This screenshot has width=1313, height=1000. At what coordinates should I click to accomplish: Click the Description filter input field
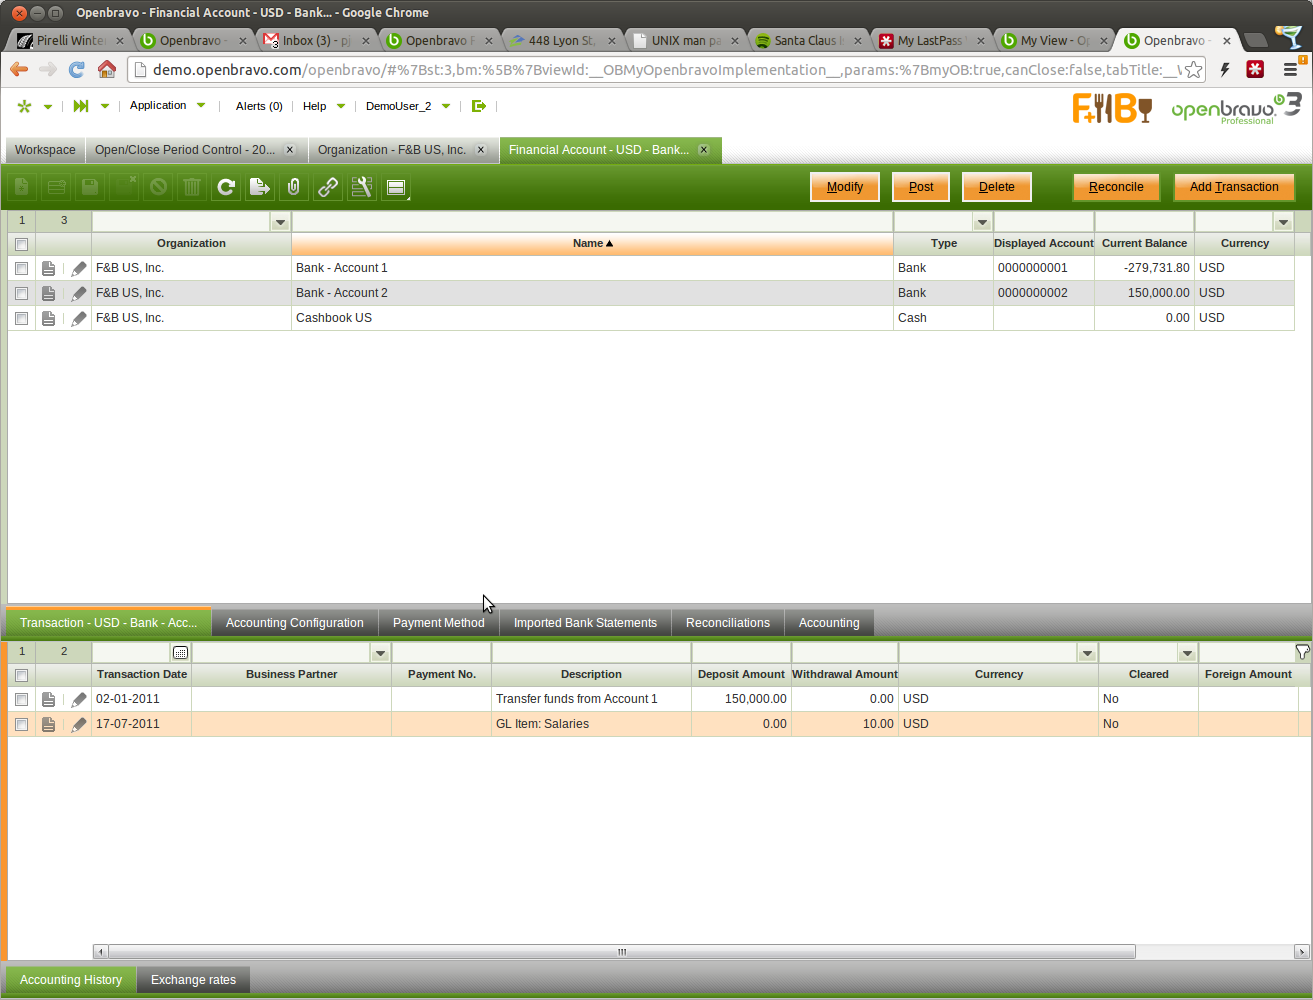pyautogui.click(x=591, y=653)
